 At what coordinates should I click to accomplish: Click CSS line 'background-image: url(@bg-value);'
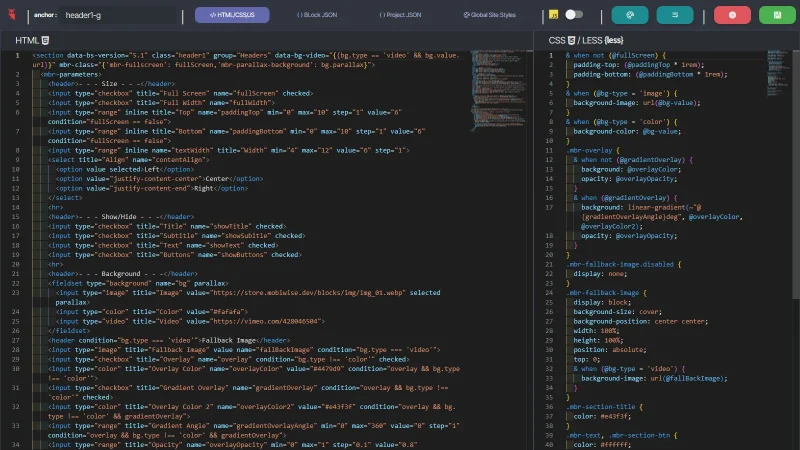(637, 103)
